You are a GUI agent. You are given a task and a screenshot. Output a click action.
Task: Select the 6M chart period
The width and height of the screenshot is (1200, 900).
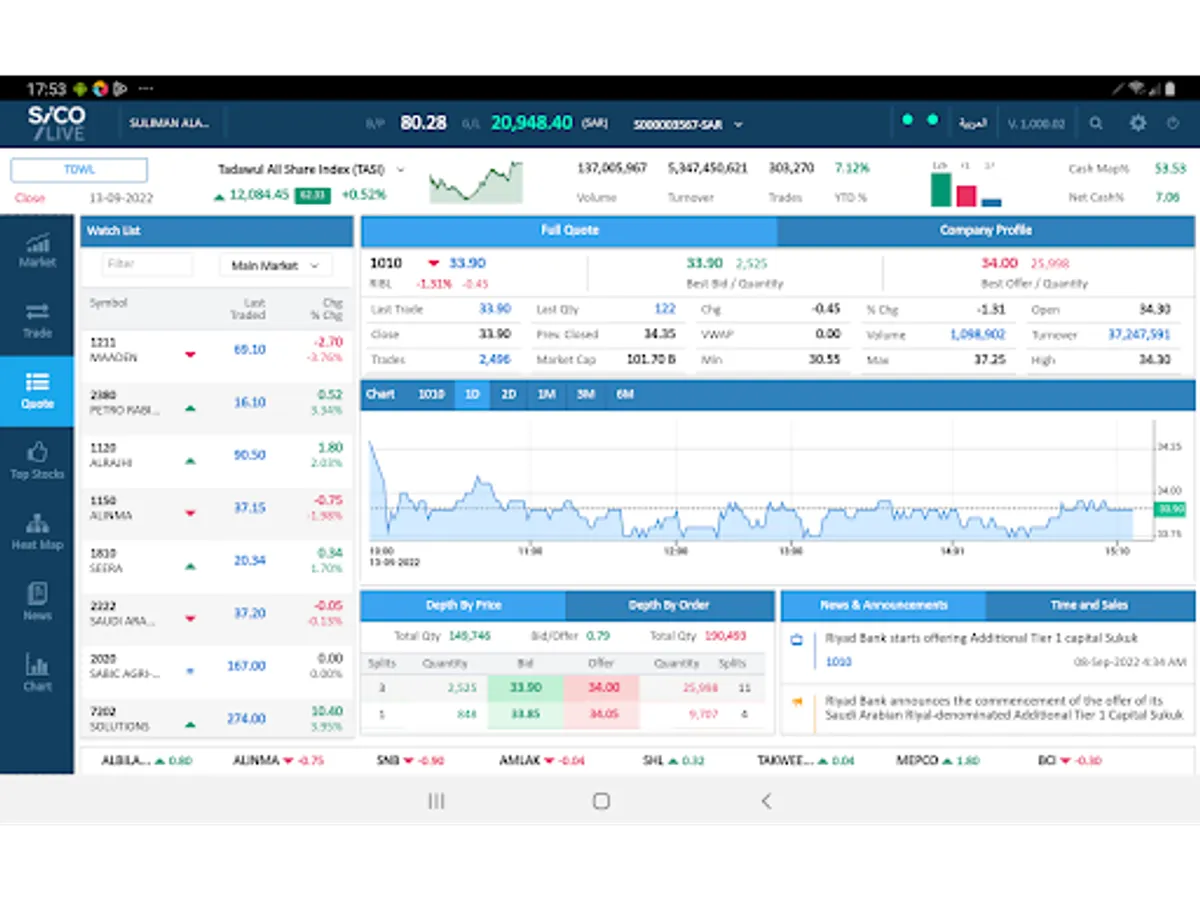(625, 395)
